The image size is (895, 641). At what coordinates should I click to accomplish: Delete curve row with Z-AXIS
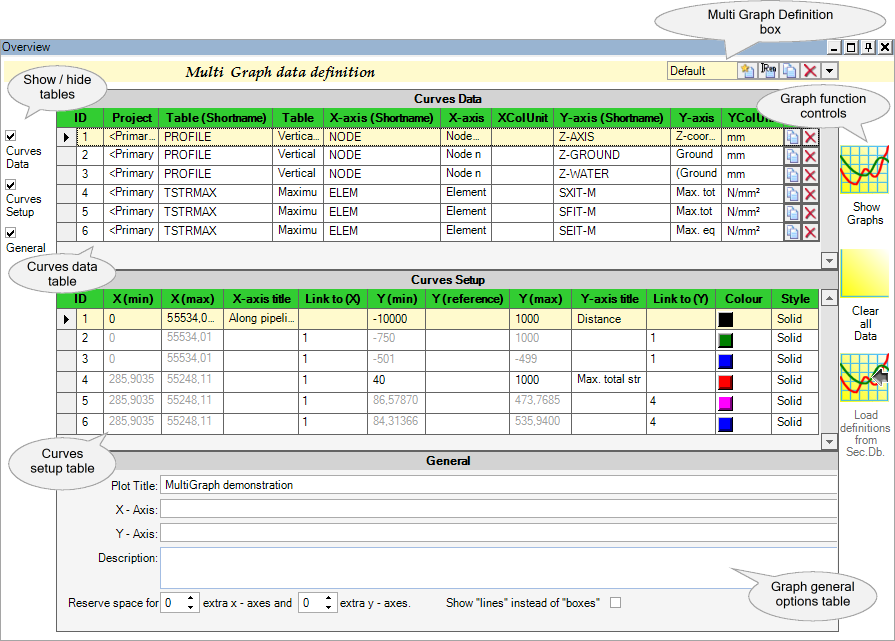(810, 137)
